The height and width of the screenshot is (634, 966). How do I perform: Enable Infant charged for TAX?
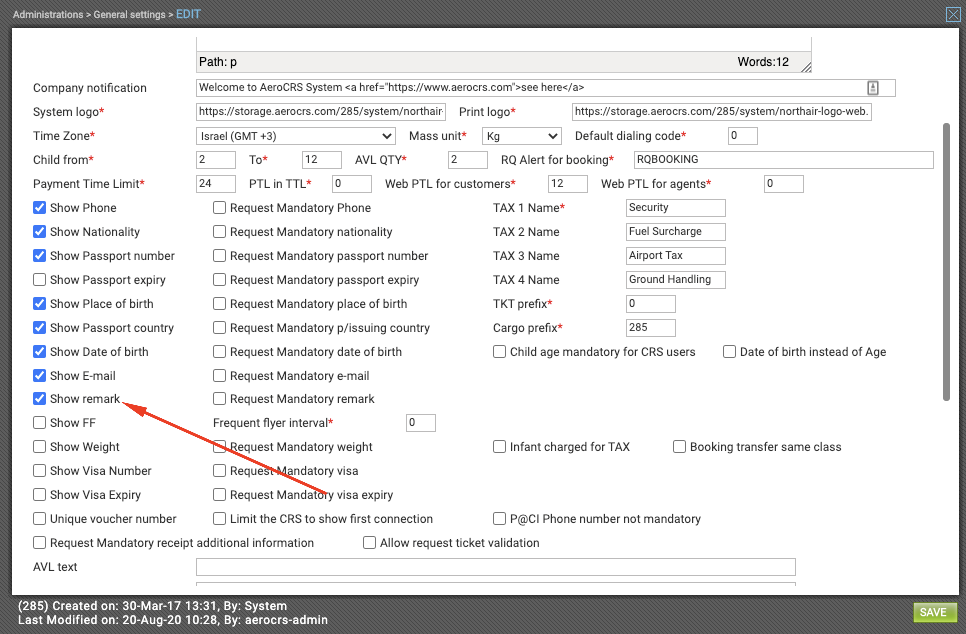tap(500, 447)
